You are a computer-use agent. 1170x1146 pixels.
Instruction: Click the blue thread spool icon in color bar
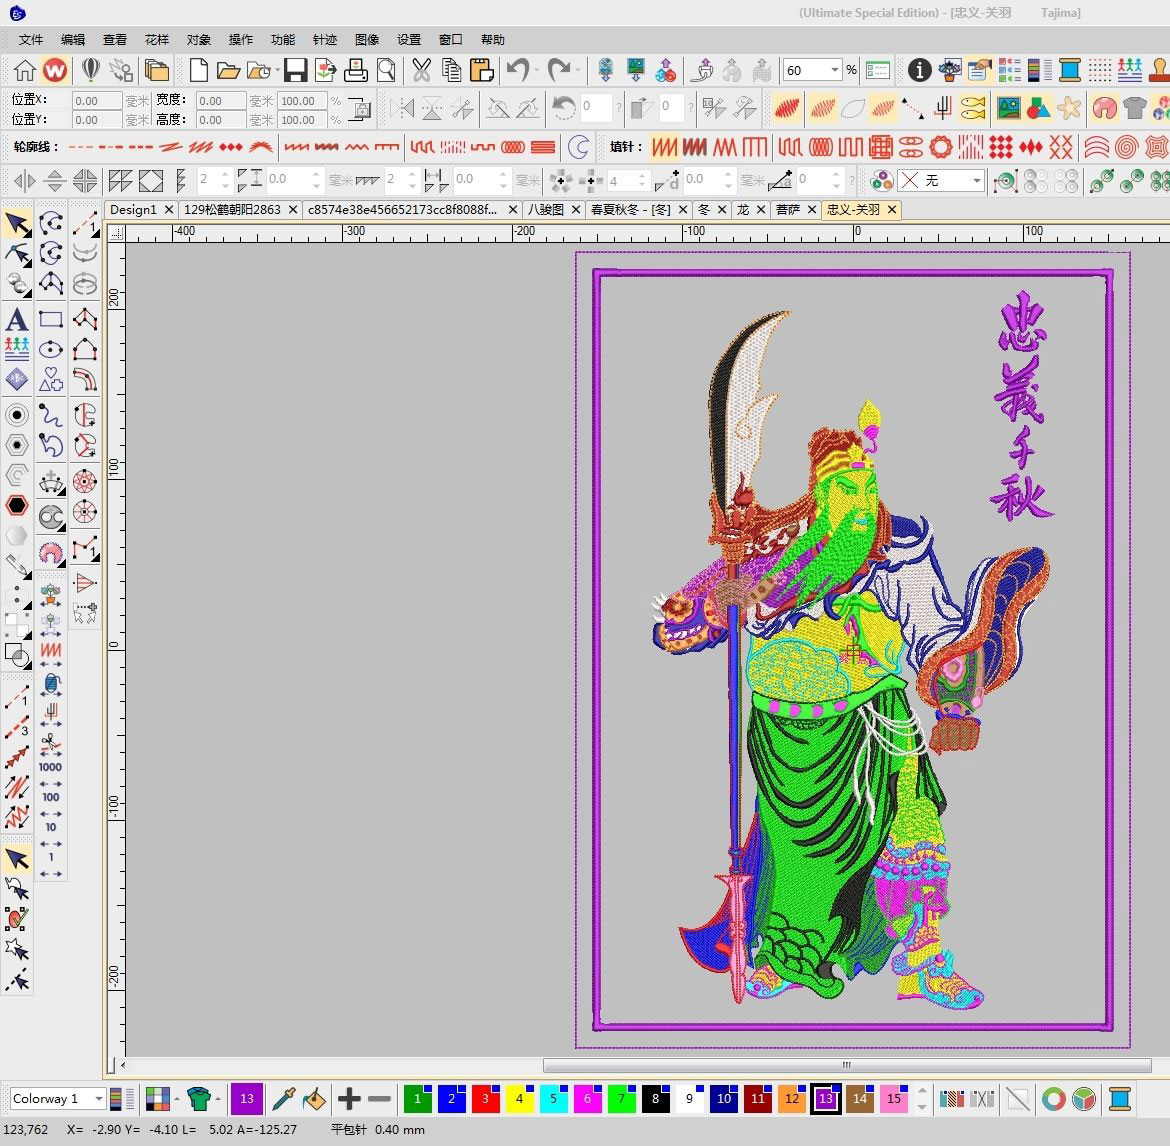[1120, 1098]
